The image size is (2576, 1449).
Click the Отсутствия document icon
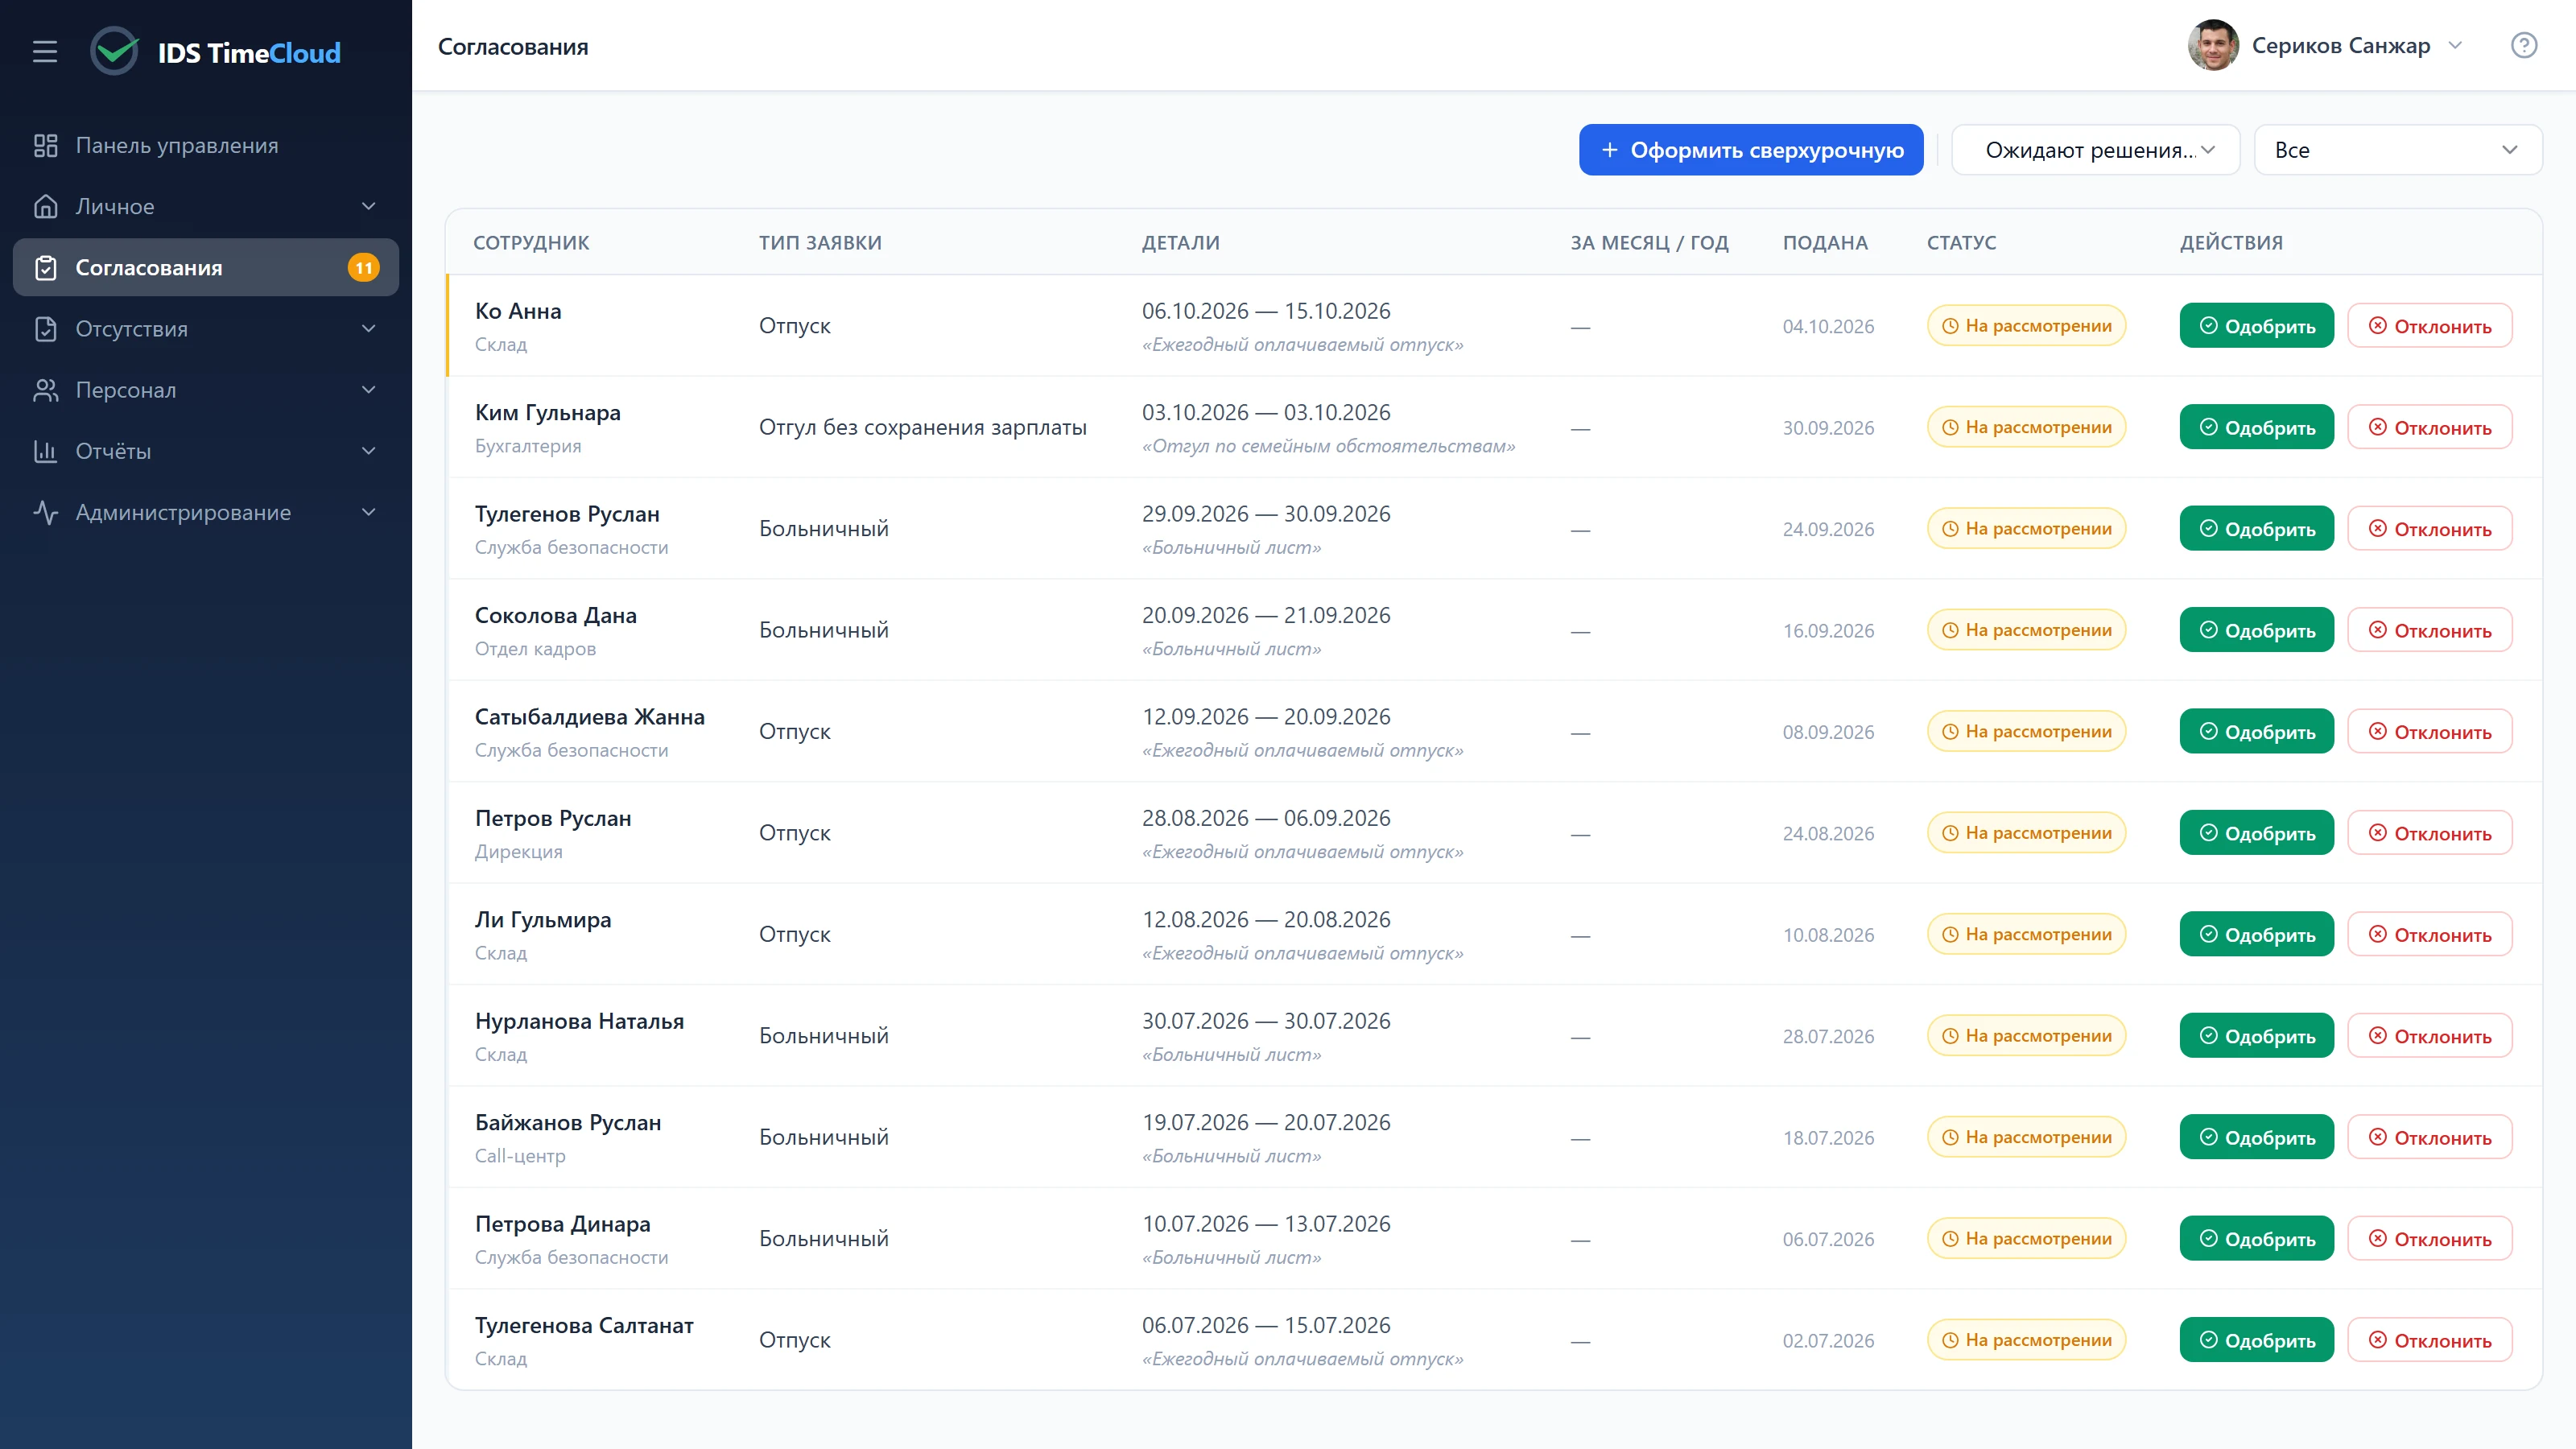point(46,329)
